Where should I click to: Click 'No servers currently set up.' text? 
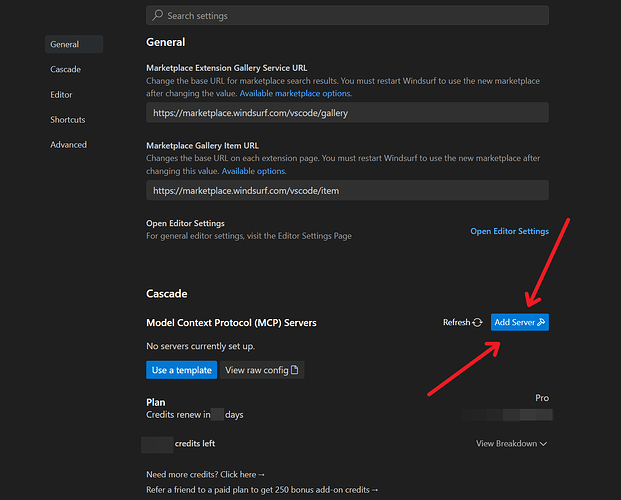pyautogui.click(x=201, y=346)
